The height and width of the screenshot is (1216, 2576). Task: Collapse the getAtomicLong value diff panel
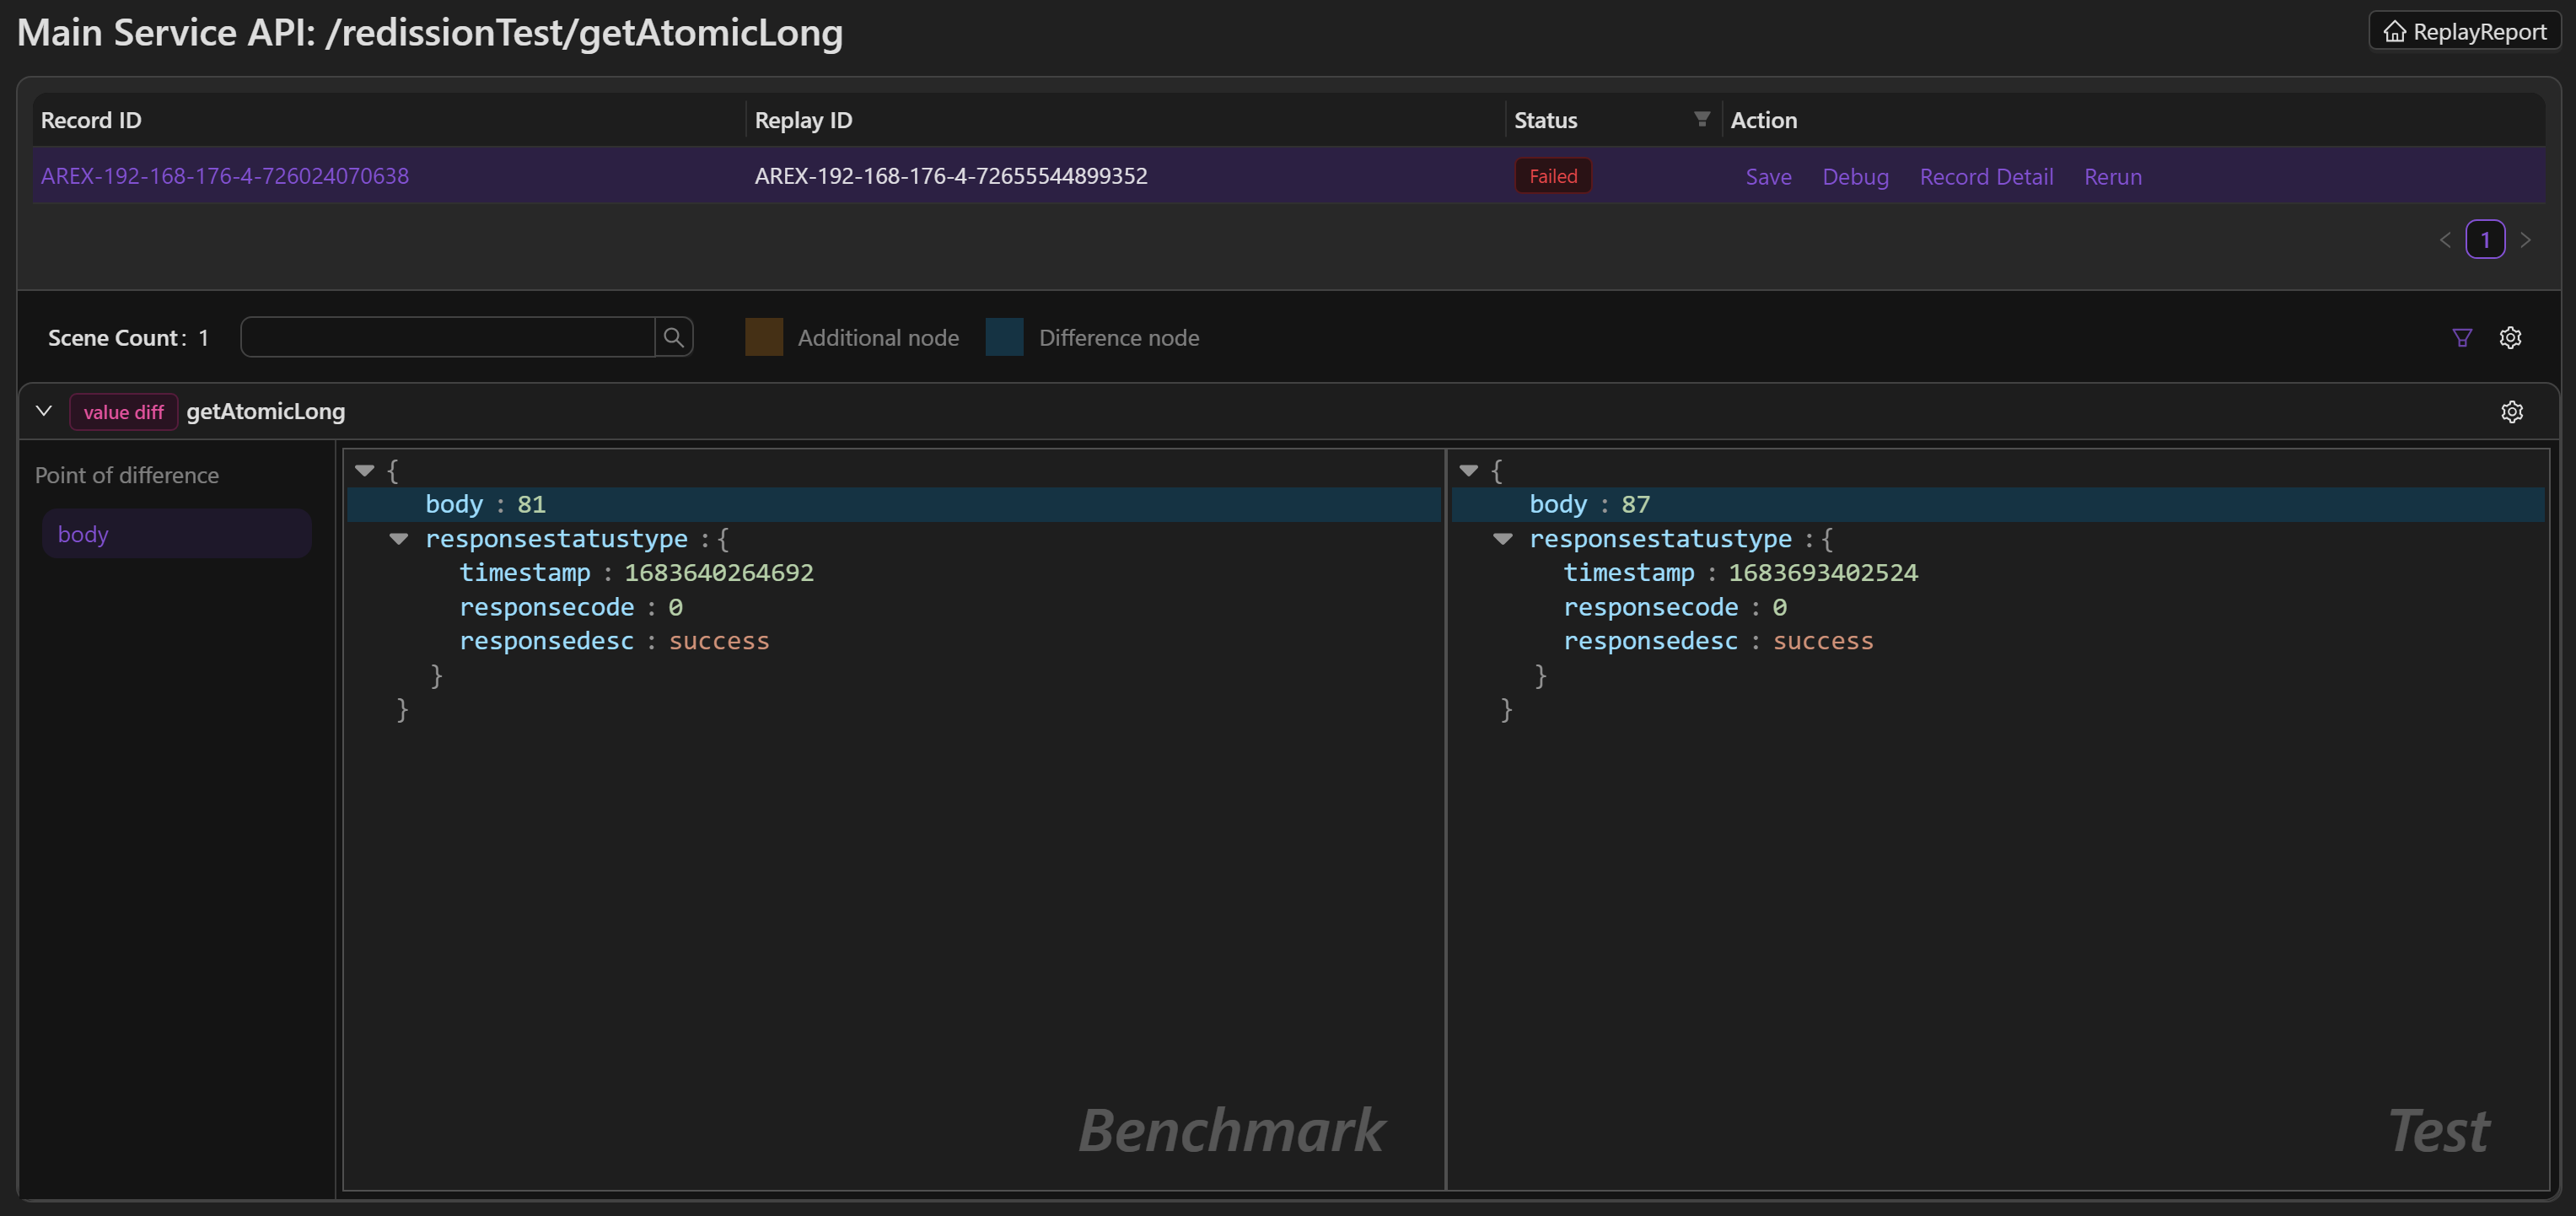pos(44,411)
